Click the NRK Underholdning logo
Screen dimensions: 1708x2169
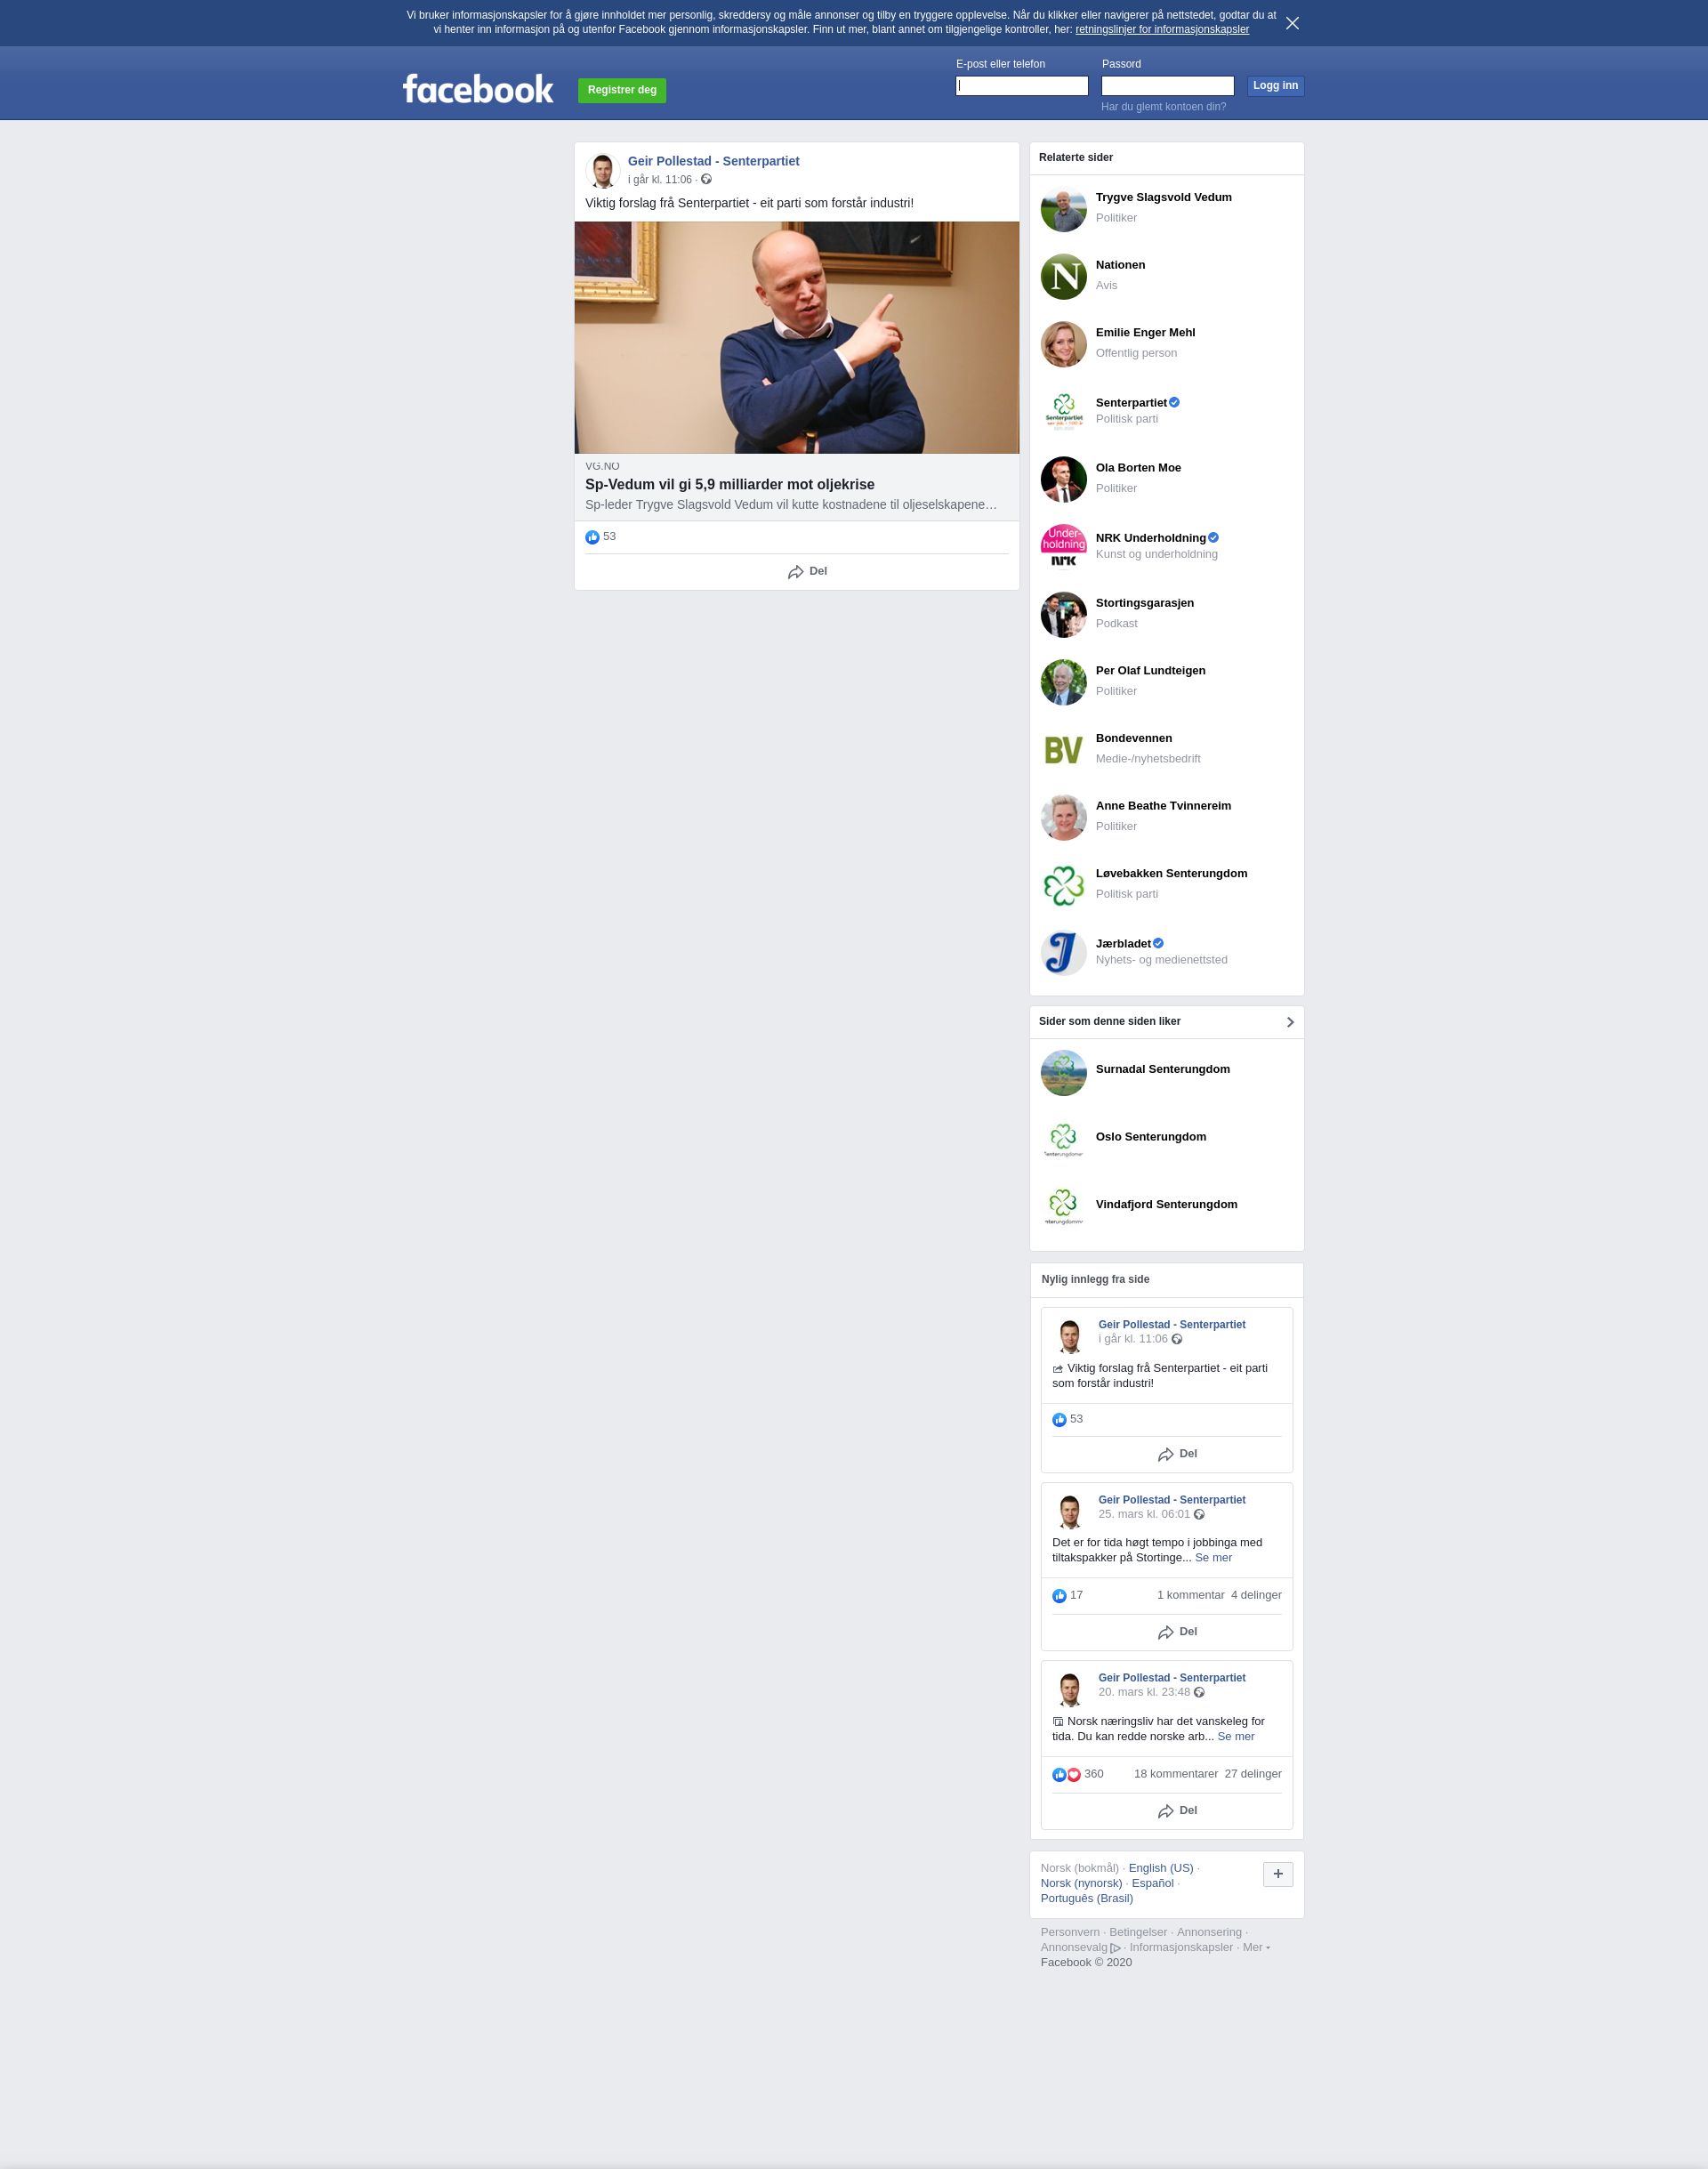tap(1063, 546)
